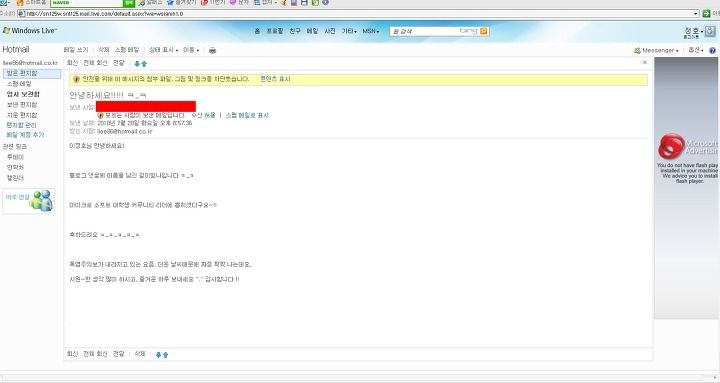Click the Windows Live logo
The width and height of the screenshot is (720, 383).
[30, 30]
